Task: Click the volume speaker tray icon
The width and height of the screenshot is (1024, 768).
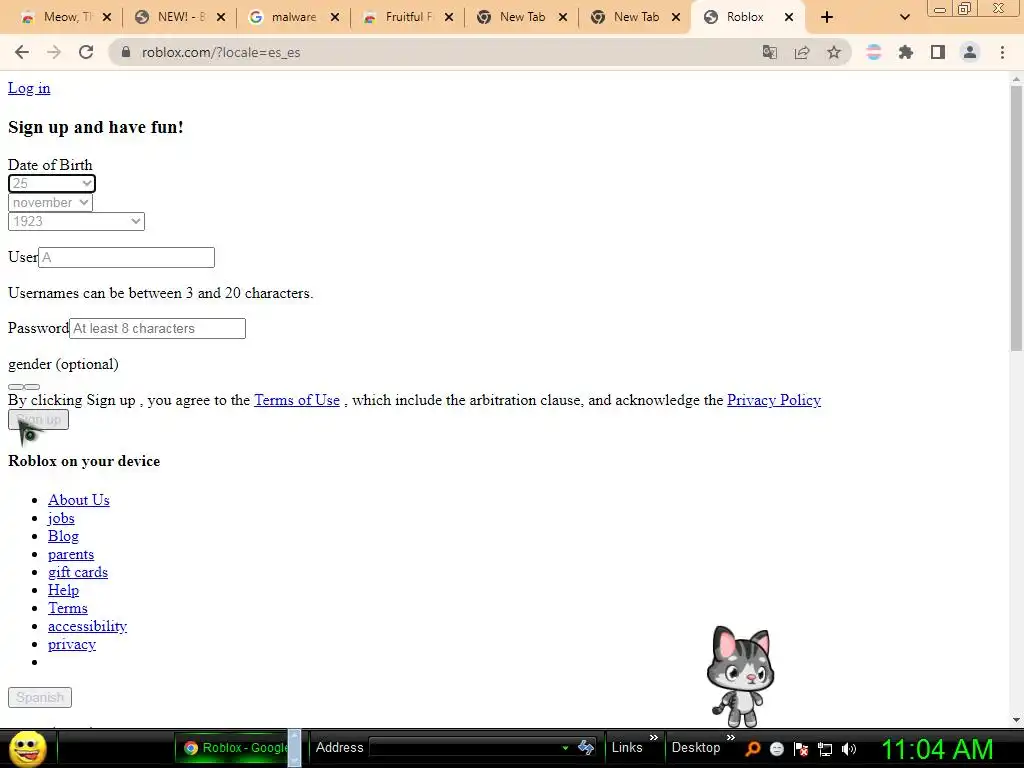Action: click(x=849, y=748)
